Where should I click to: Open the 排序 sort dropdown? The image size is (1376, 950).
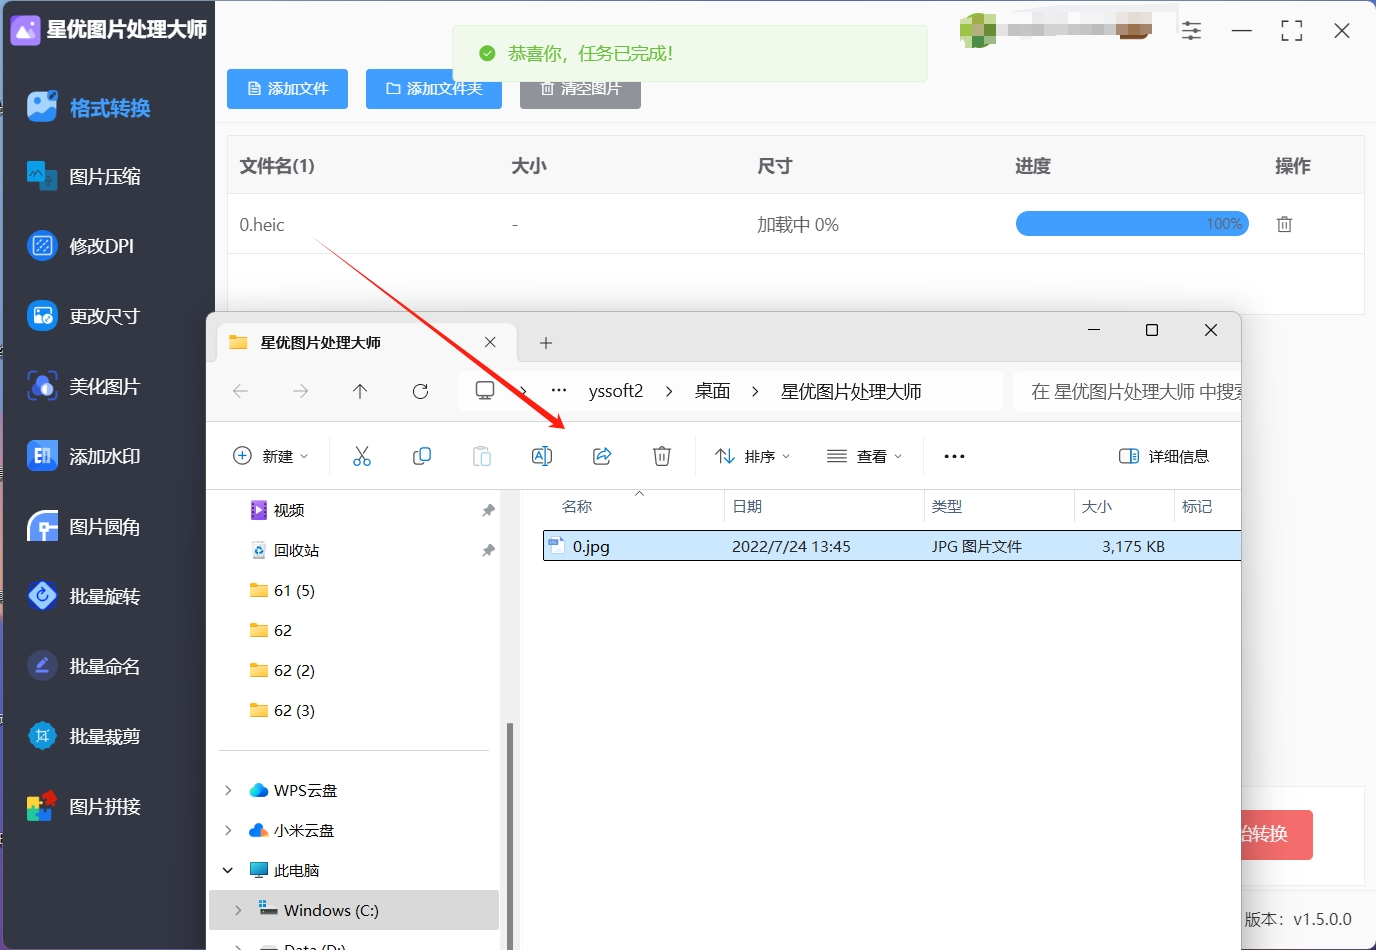[x=753, y=456]
